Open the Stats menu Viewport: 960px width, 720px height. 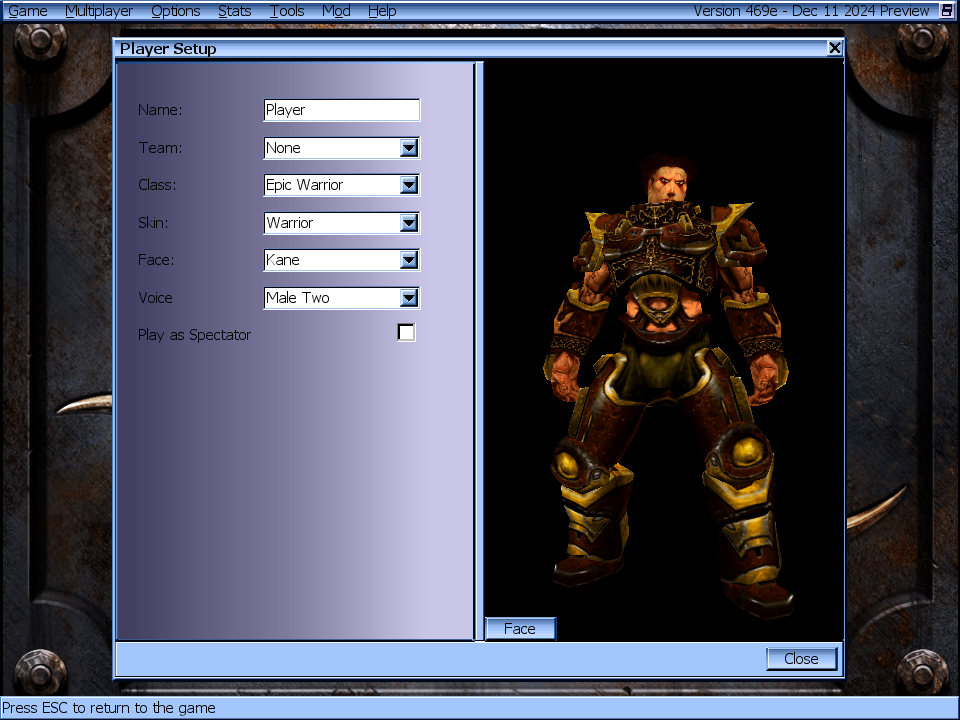[x=234, y=11]
